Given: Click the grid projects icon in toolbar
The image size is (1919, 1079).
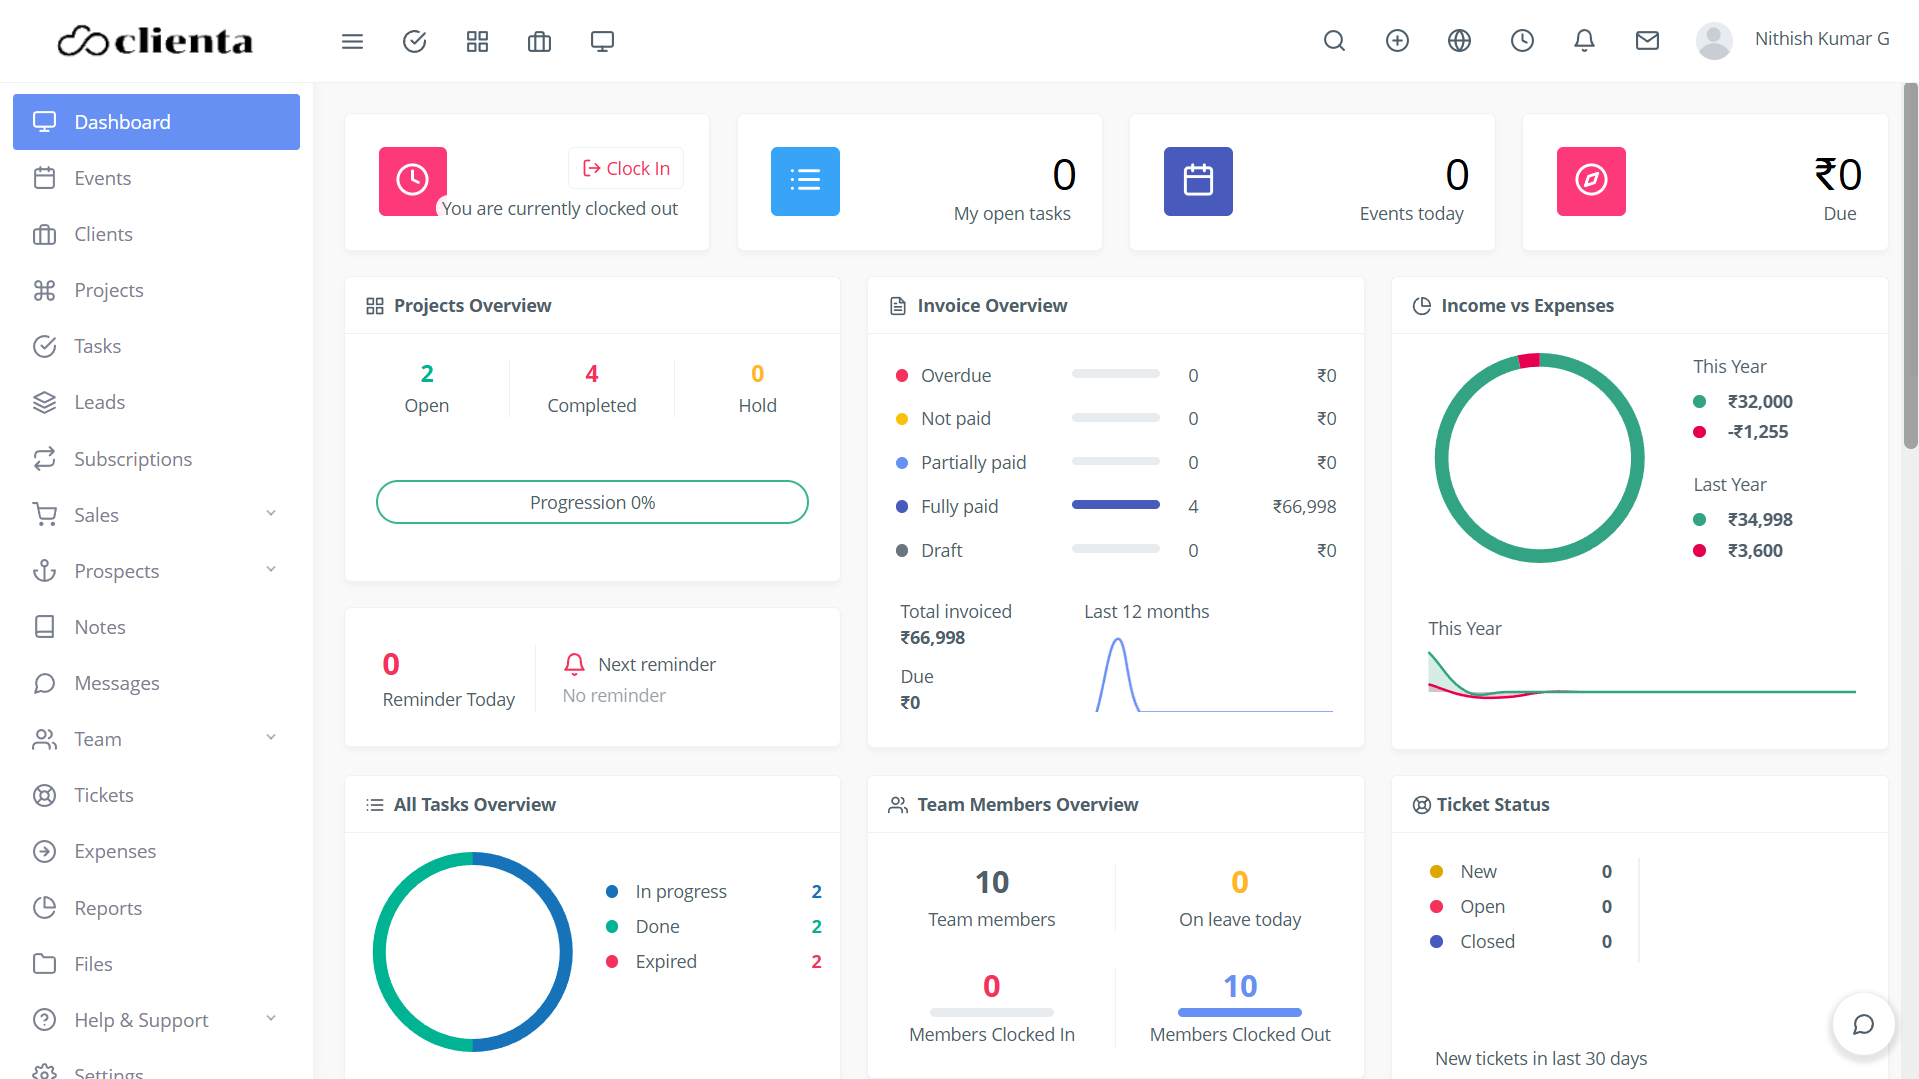Looking at the screenshot, I should [x=477, y=41].
